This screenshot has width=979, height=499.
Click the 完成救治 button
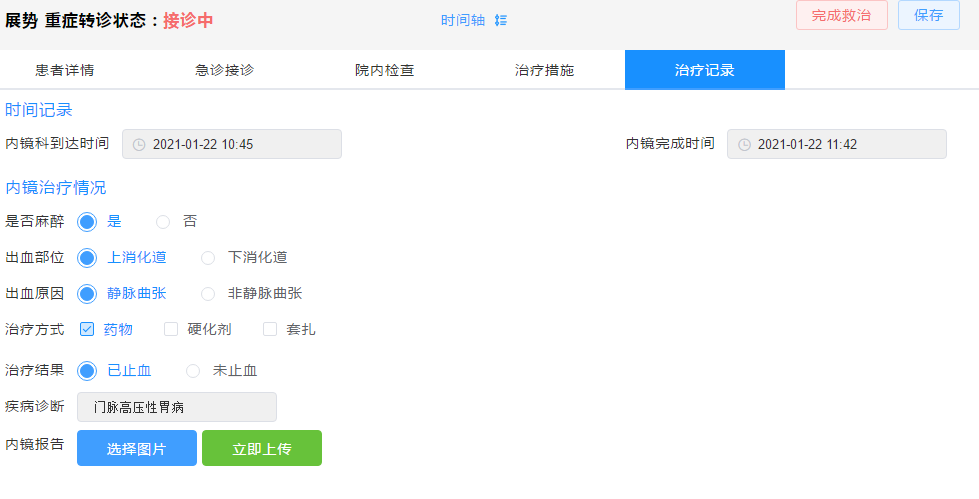tap(841, 16)
